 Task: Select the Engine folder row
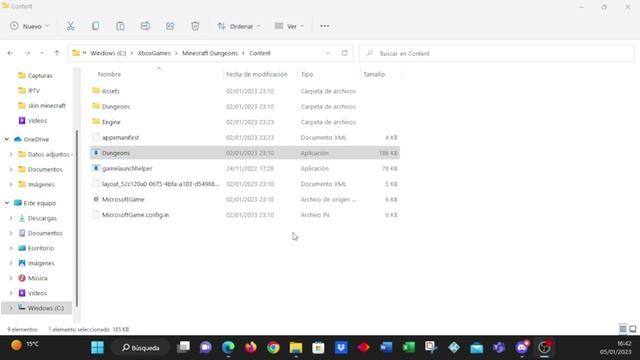click(x=245, y=122)
